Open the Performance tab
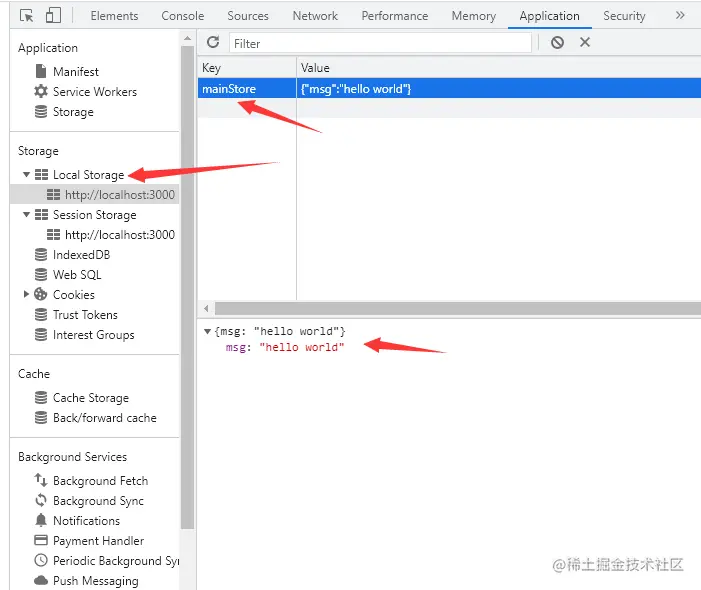 [x=395, y=16]
